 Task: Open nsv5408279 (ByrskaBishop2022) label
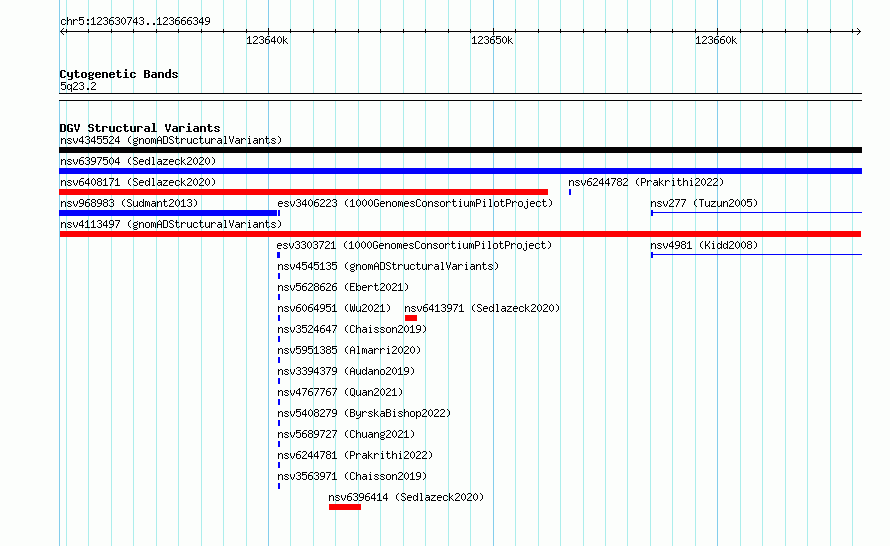pyautogui.click(x=364, y=413)
